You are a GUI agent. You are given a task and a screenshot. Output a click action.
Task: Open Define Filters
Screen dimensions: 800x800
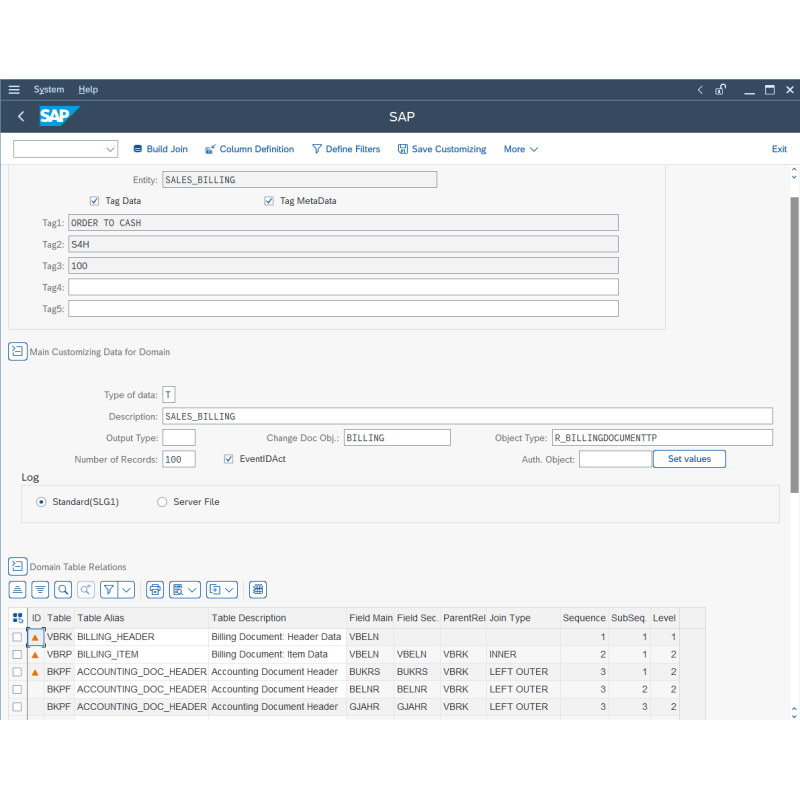click(x=346, y=149)
